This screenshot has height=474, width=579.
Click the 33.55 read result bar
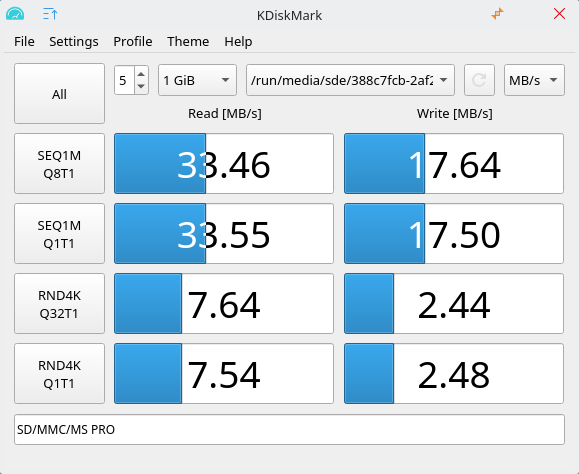point(224,234)
